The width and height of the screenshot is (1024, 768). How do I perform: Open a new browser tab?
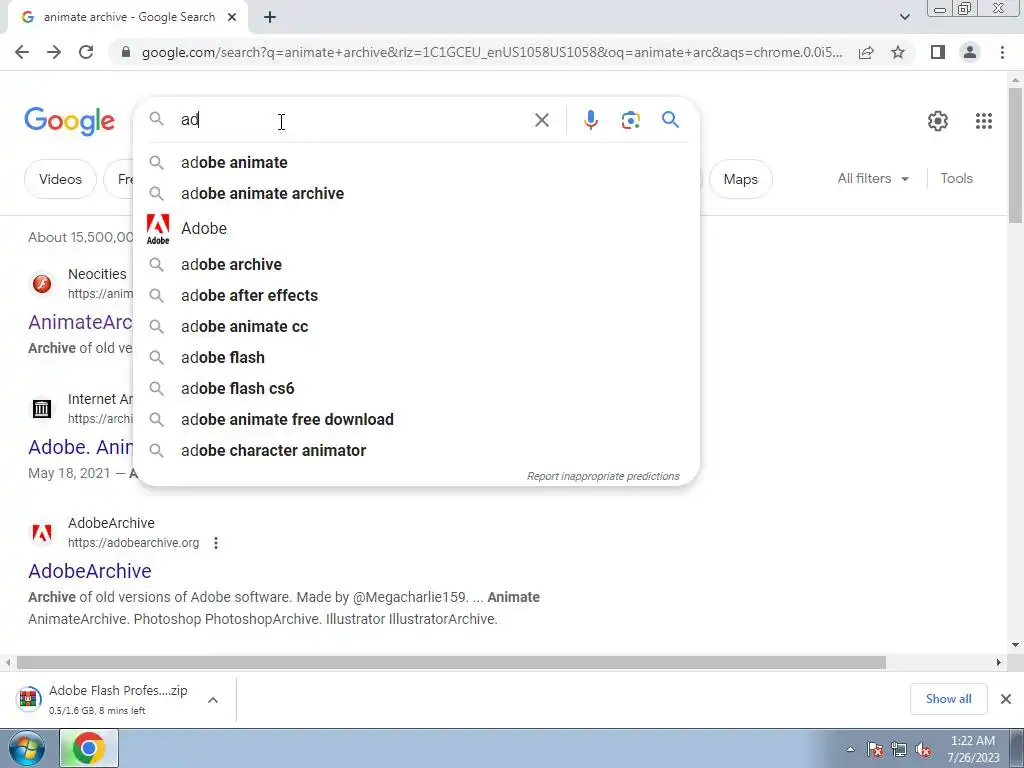[x=270, y=18]
